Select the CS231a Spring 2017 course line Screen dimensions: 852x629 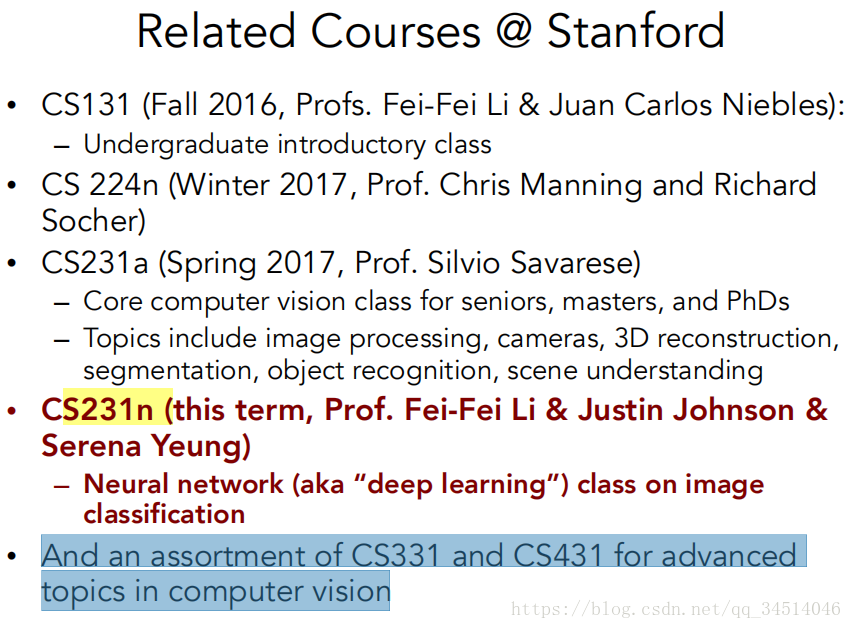coord(341,263)
